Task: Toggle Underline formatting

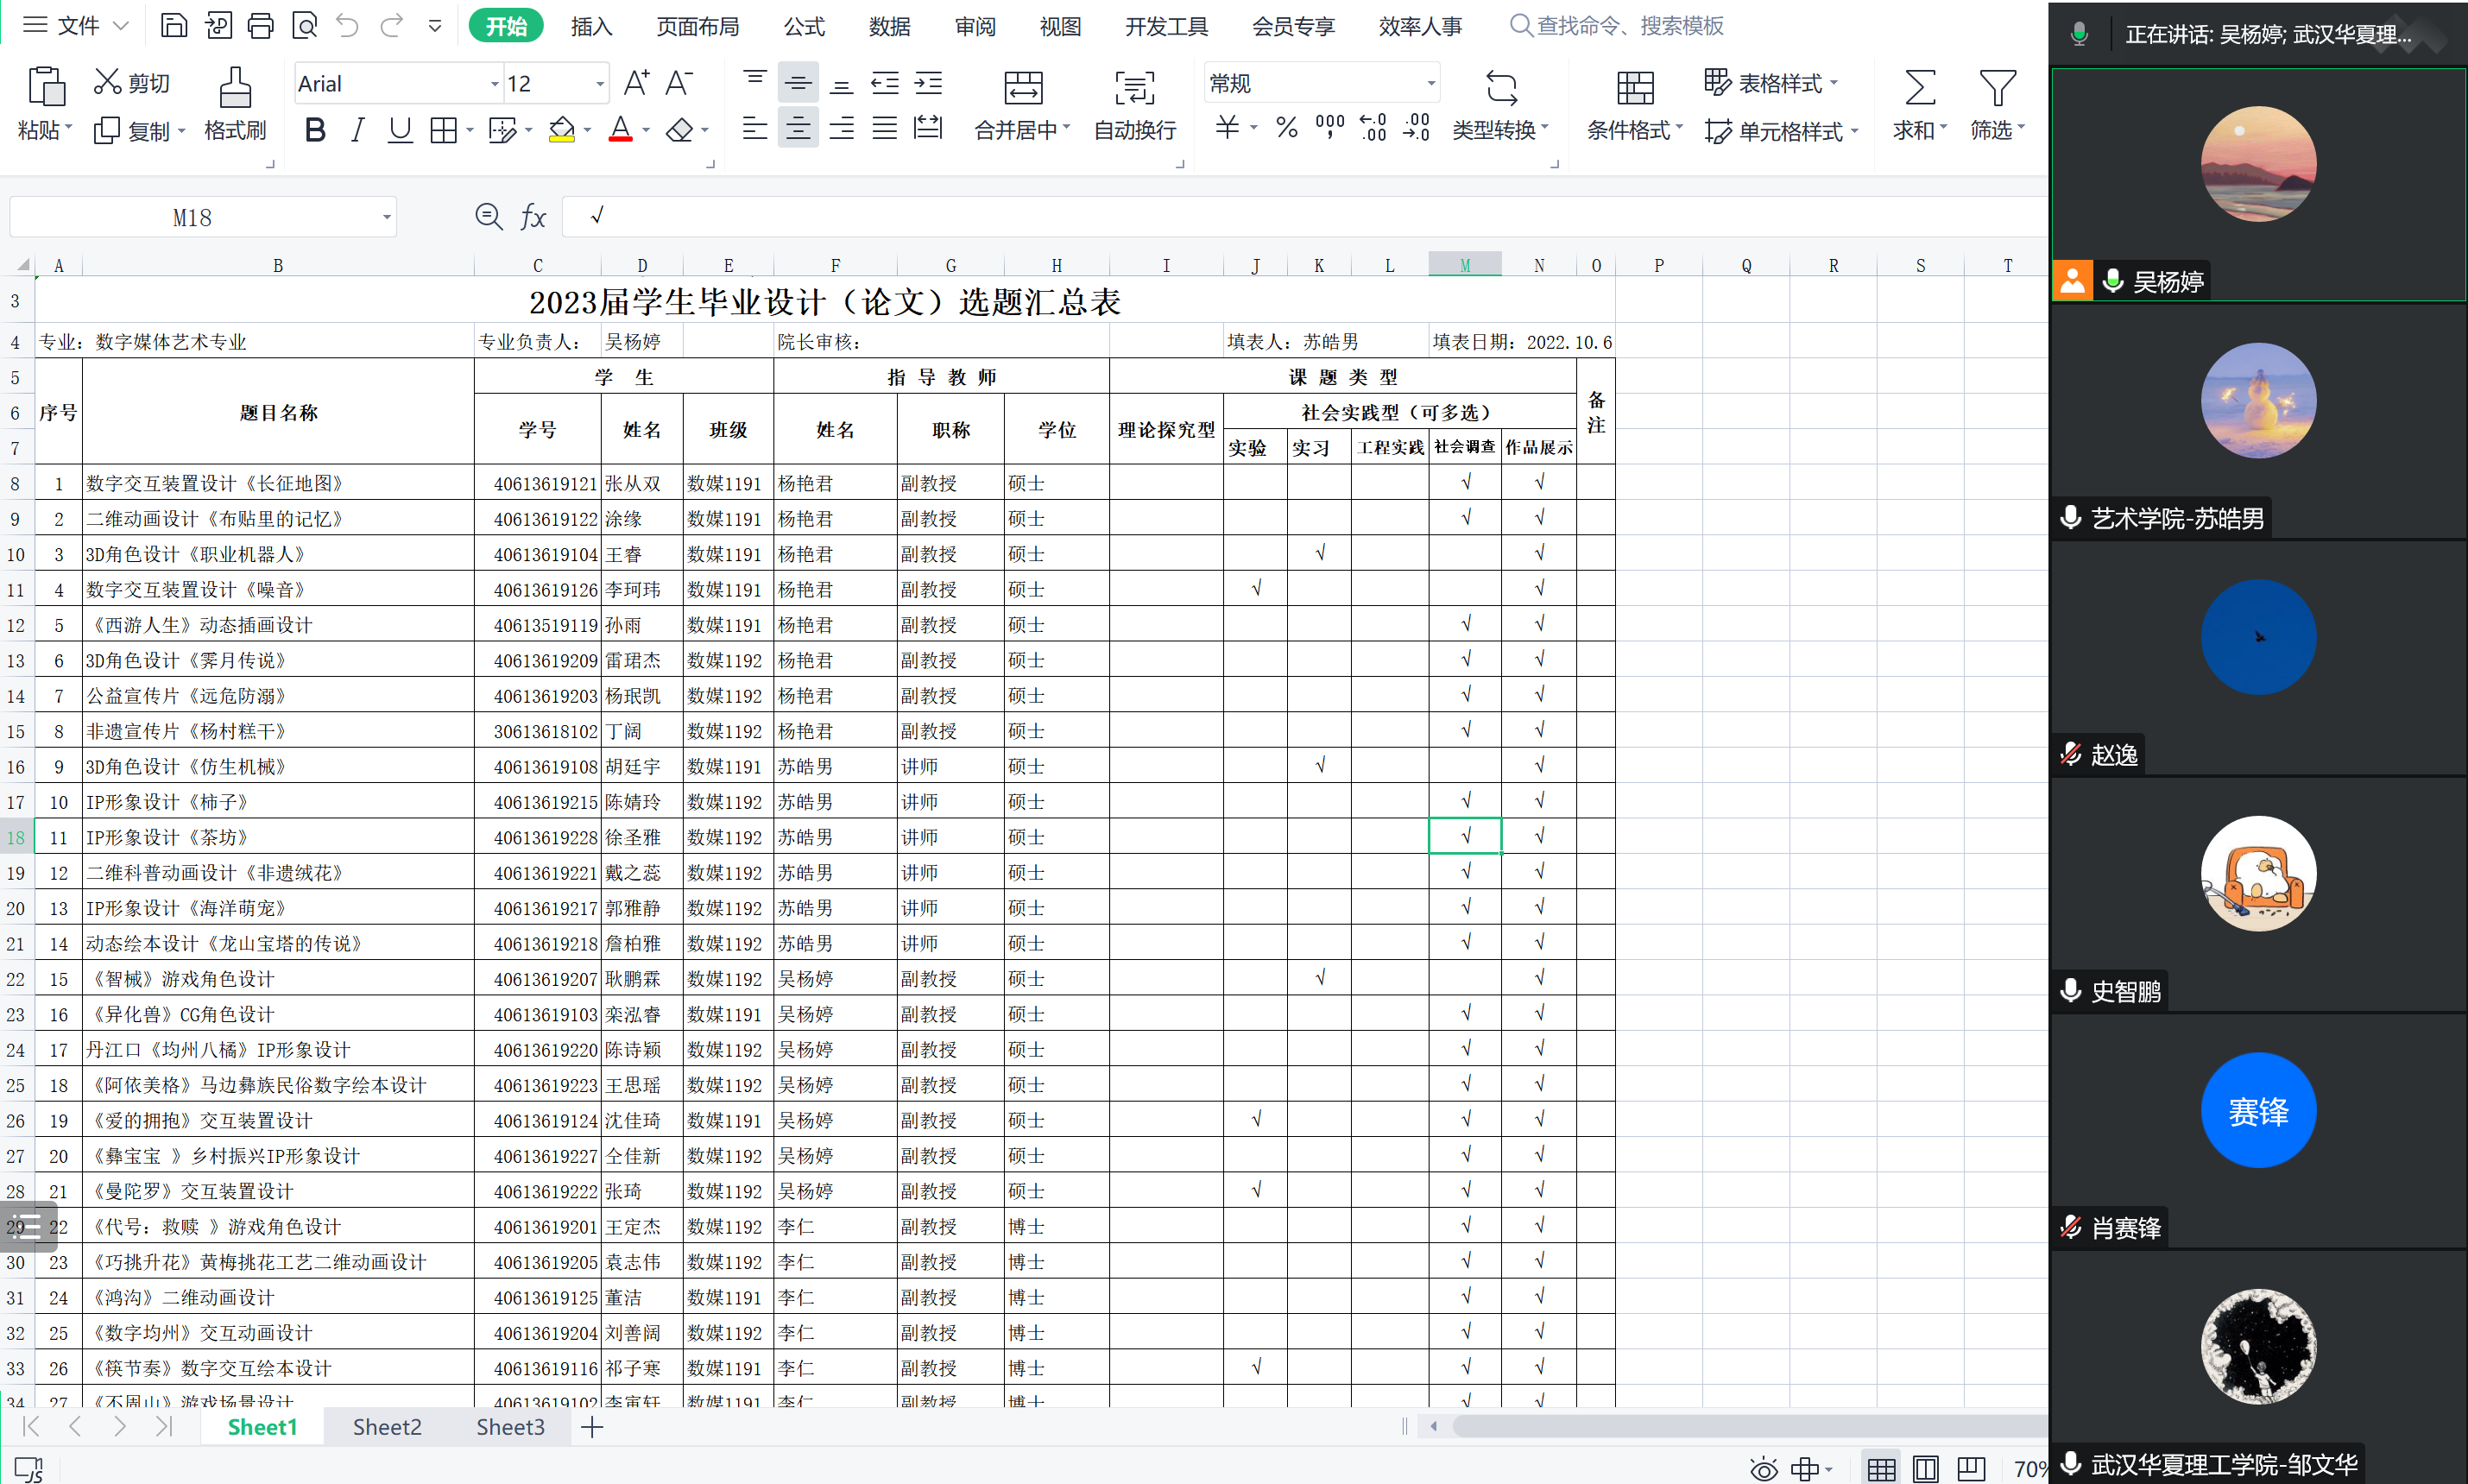Action: click(x=400, y=130)
